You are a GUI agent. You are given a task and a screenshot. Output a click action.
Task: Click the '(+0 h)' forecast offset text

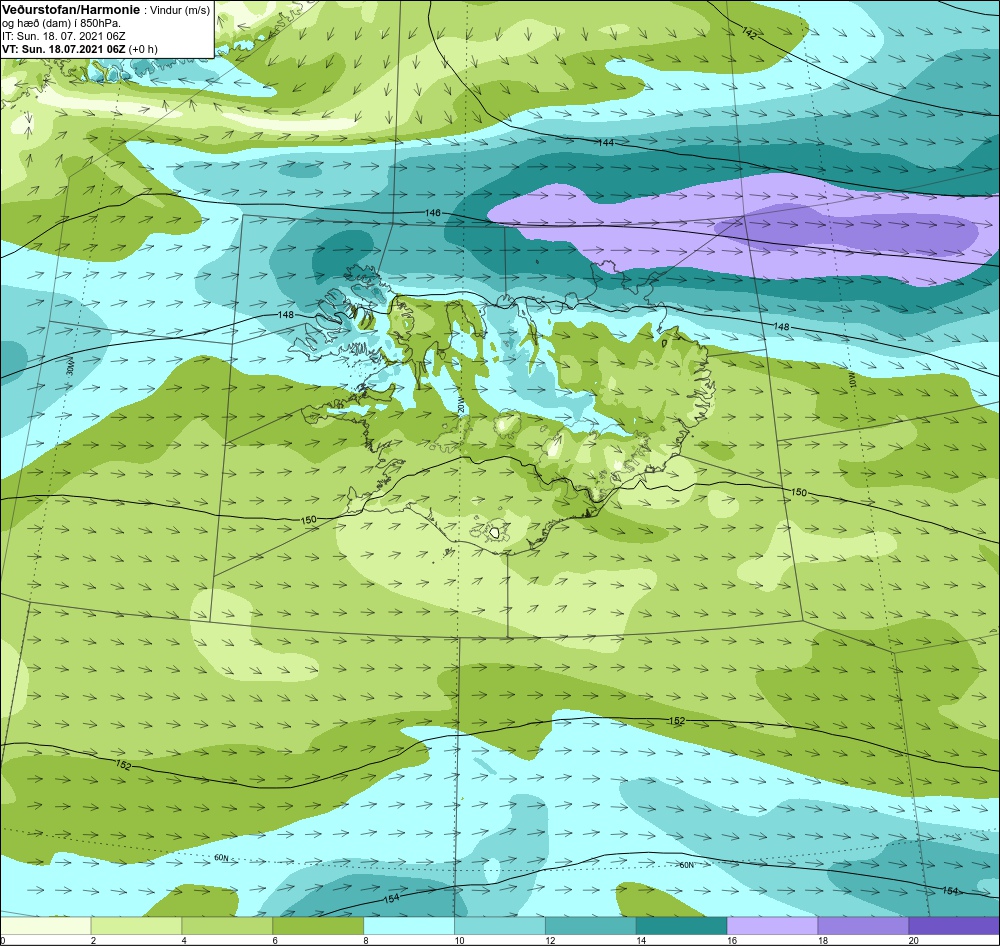pyautogui.click(x=143, y=48)
